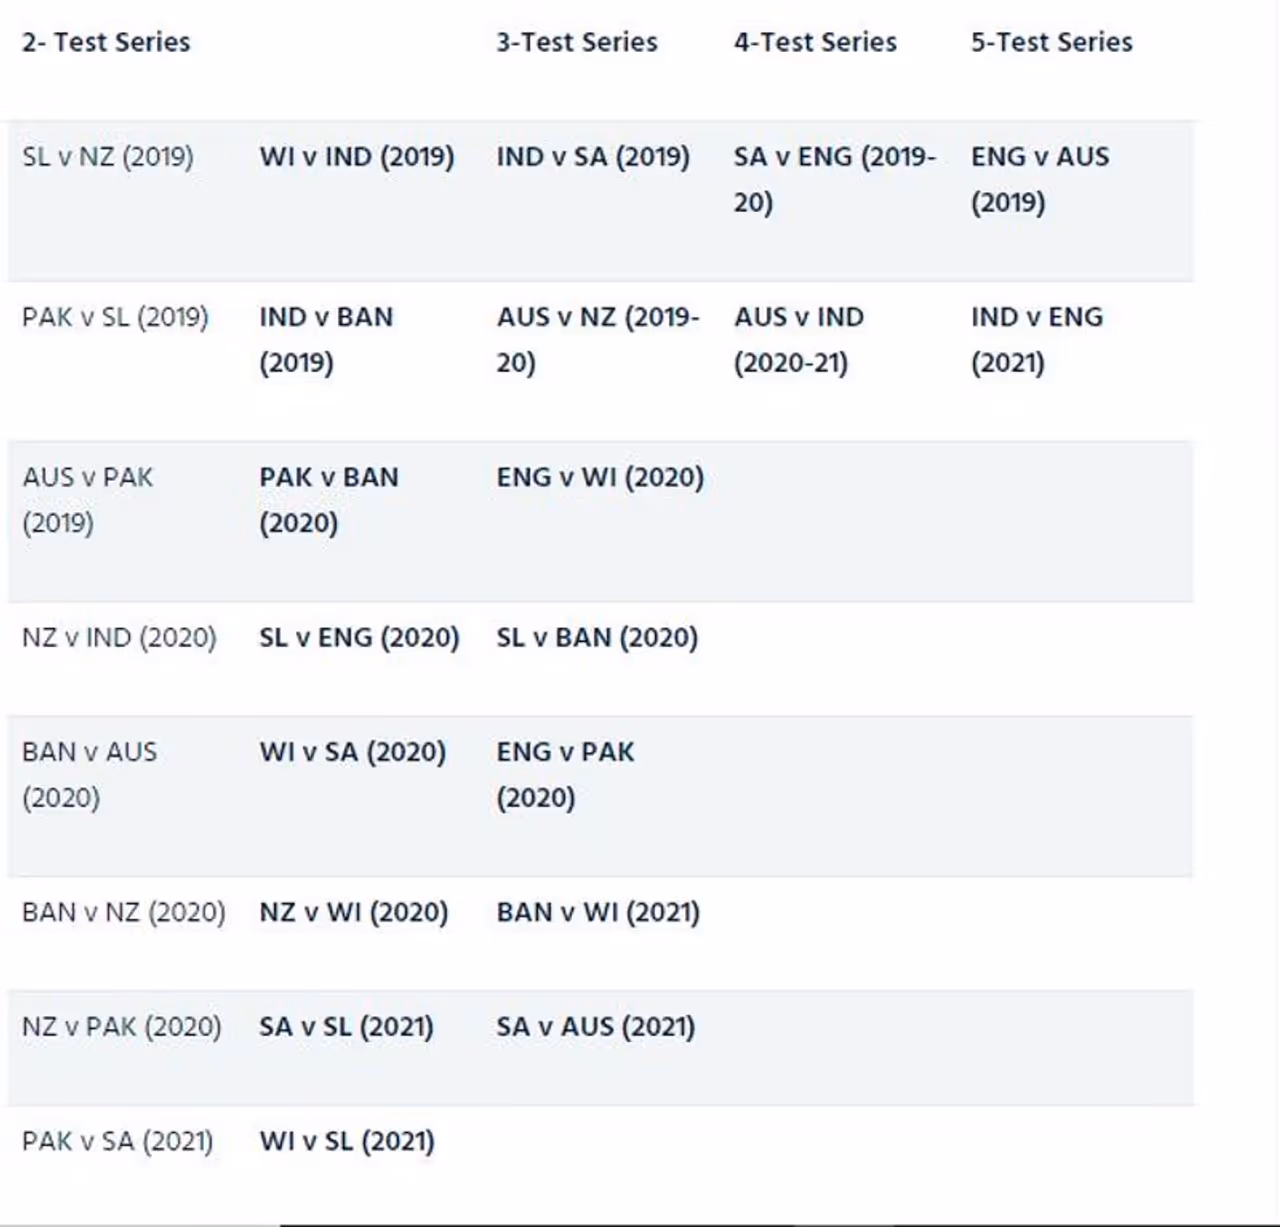The height and width of the screenshot is (1227, 1280).
Task: Open the IND v SA (2019) series
Action: pos(593,157)
